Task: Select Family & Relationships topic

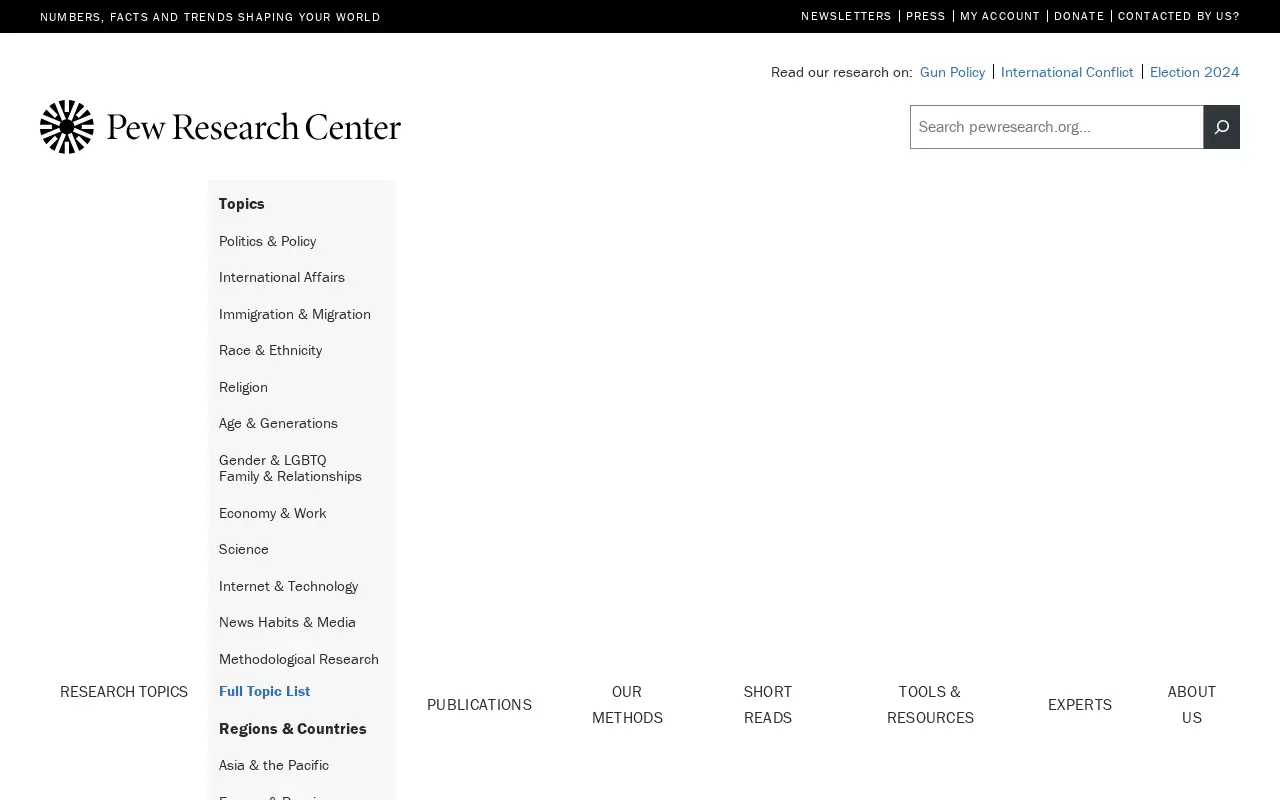Action: point(290,476)
